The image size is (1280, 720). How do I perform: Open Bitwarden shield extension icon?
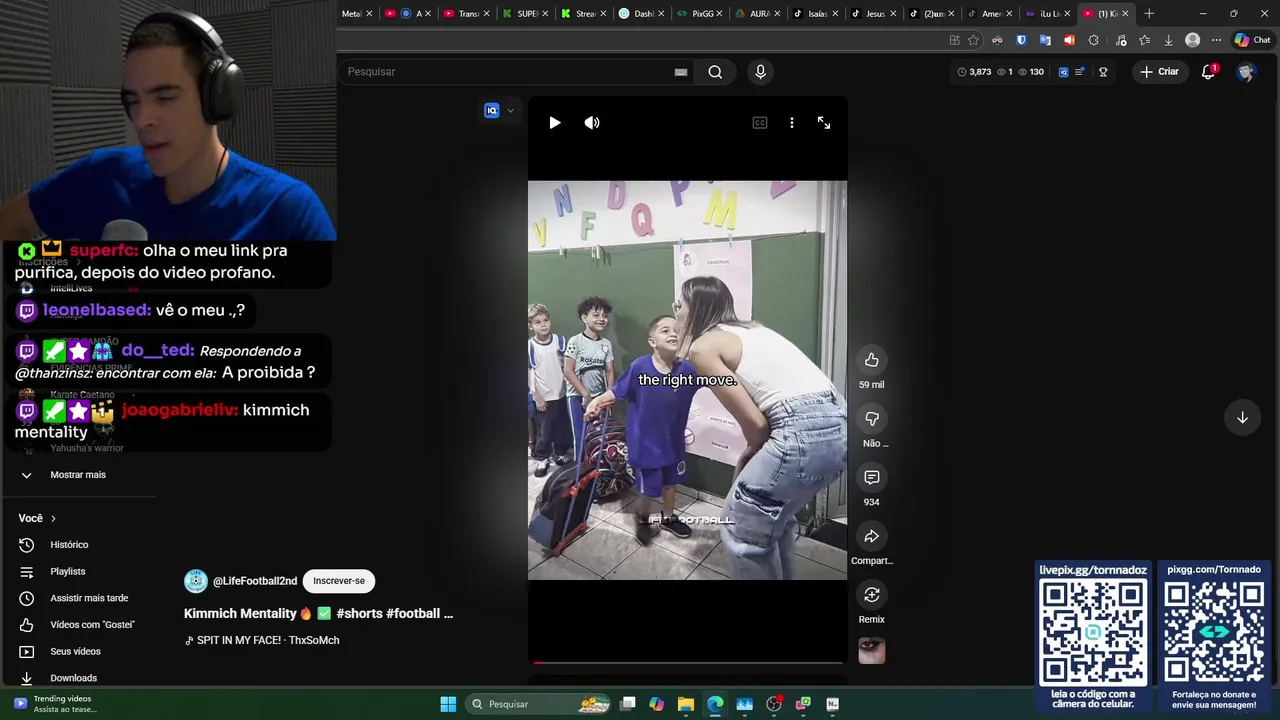1021,40
